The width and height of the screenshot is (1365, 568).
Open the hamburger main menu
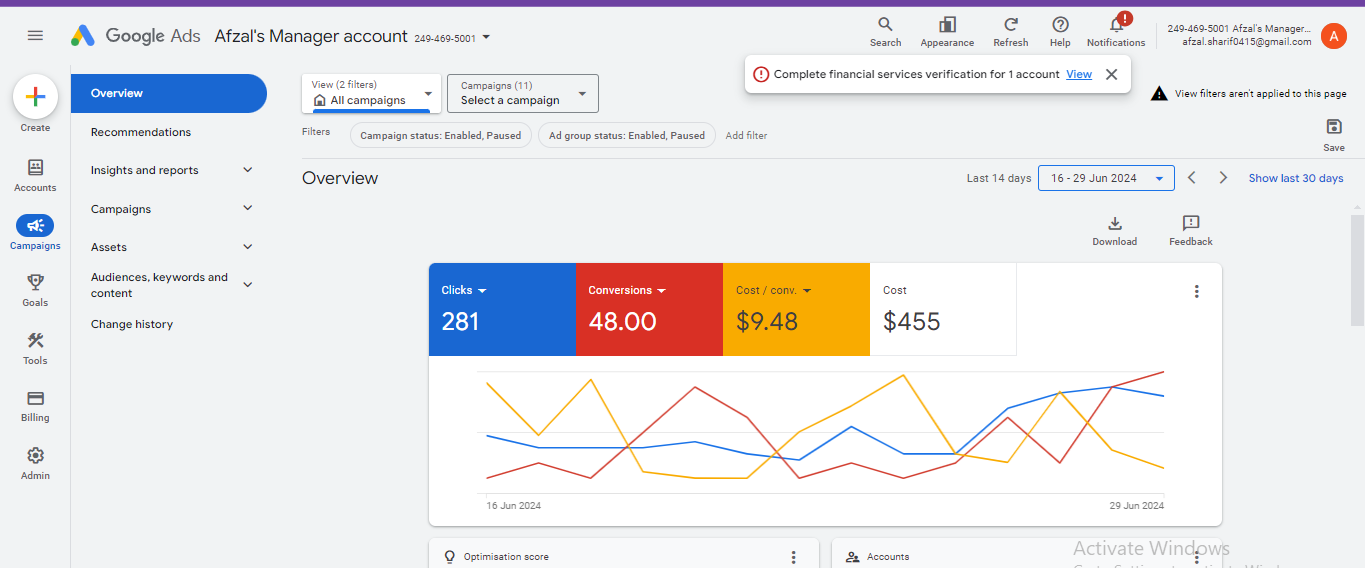[x=35, y=36]
